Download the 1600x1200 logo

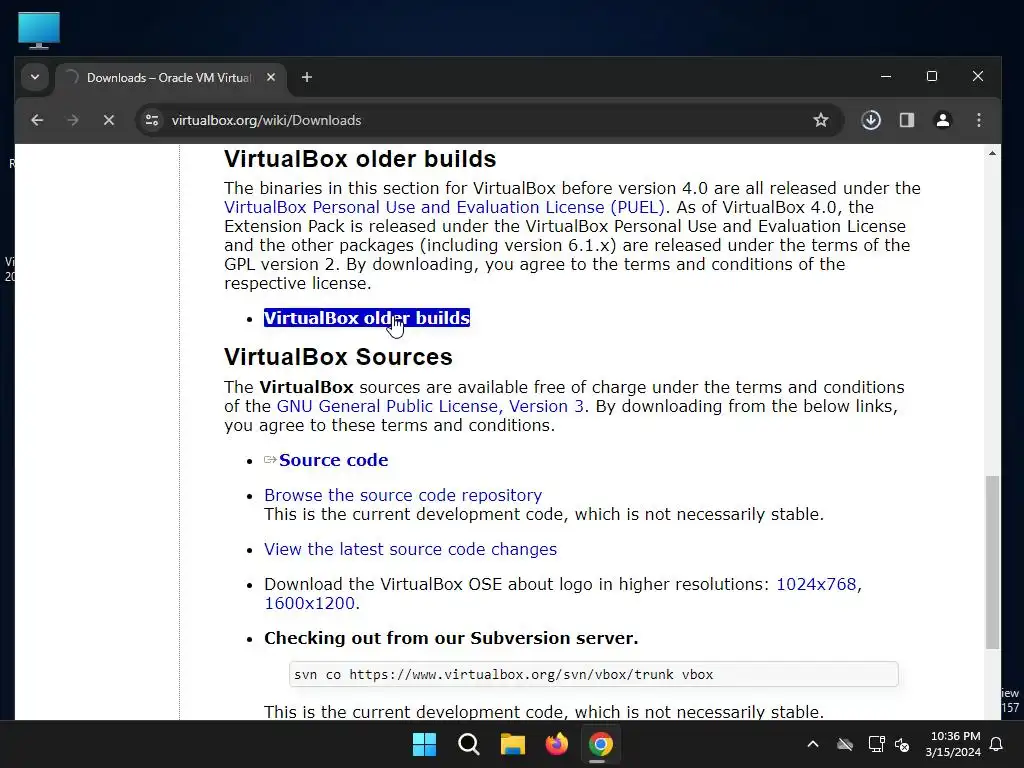coord(310,603)
